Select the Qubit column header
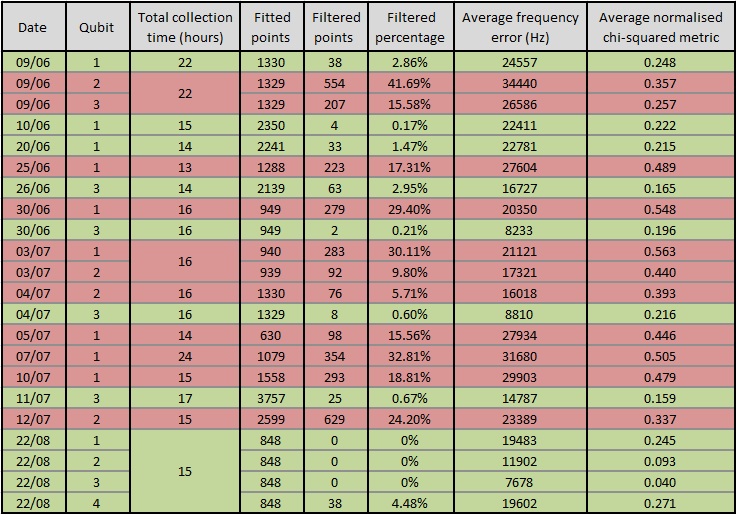Screen dimensions: 736x514 tap(96, 28)
